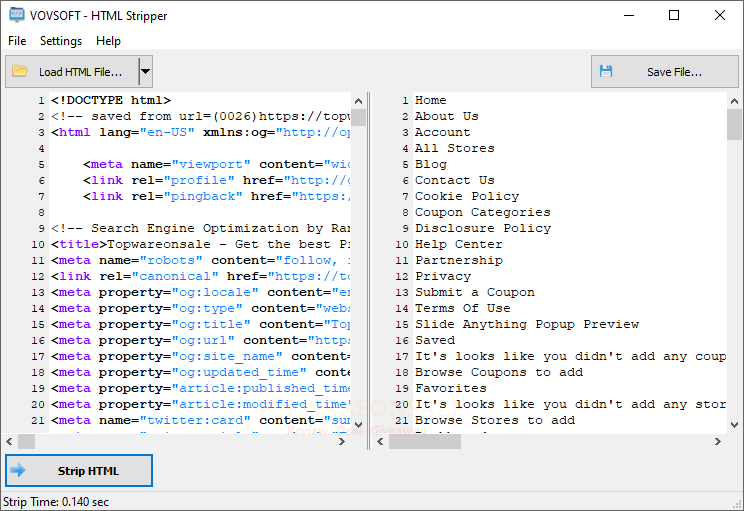Click the og:site_name meta line
Screen dimensions: 744x511
coord(200,356)
